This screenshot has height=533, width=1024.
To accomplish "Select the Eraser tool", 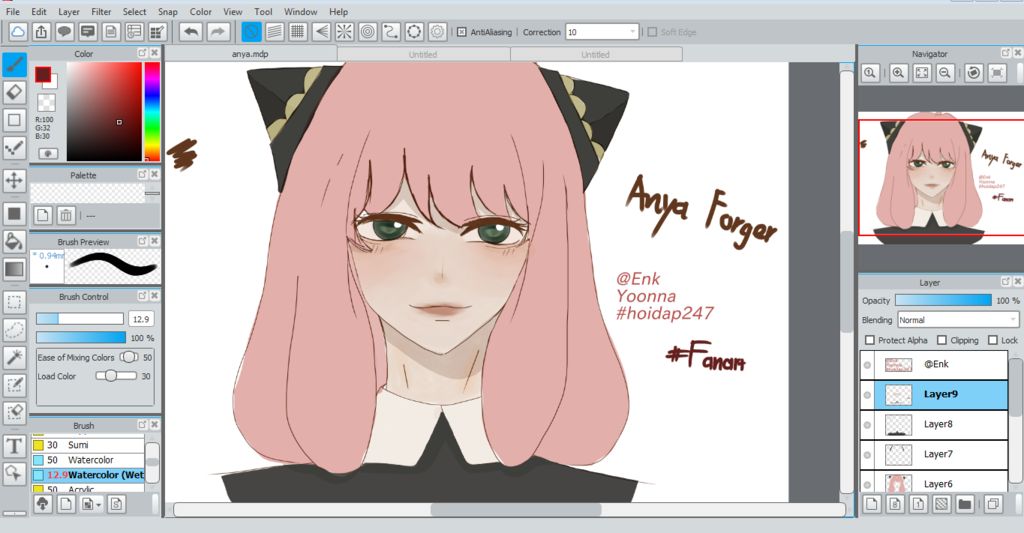I will coord(14,92).
